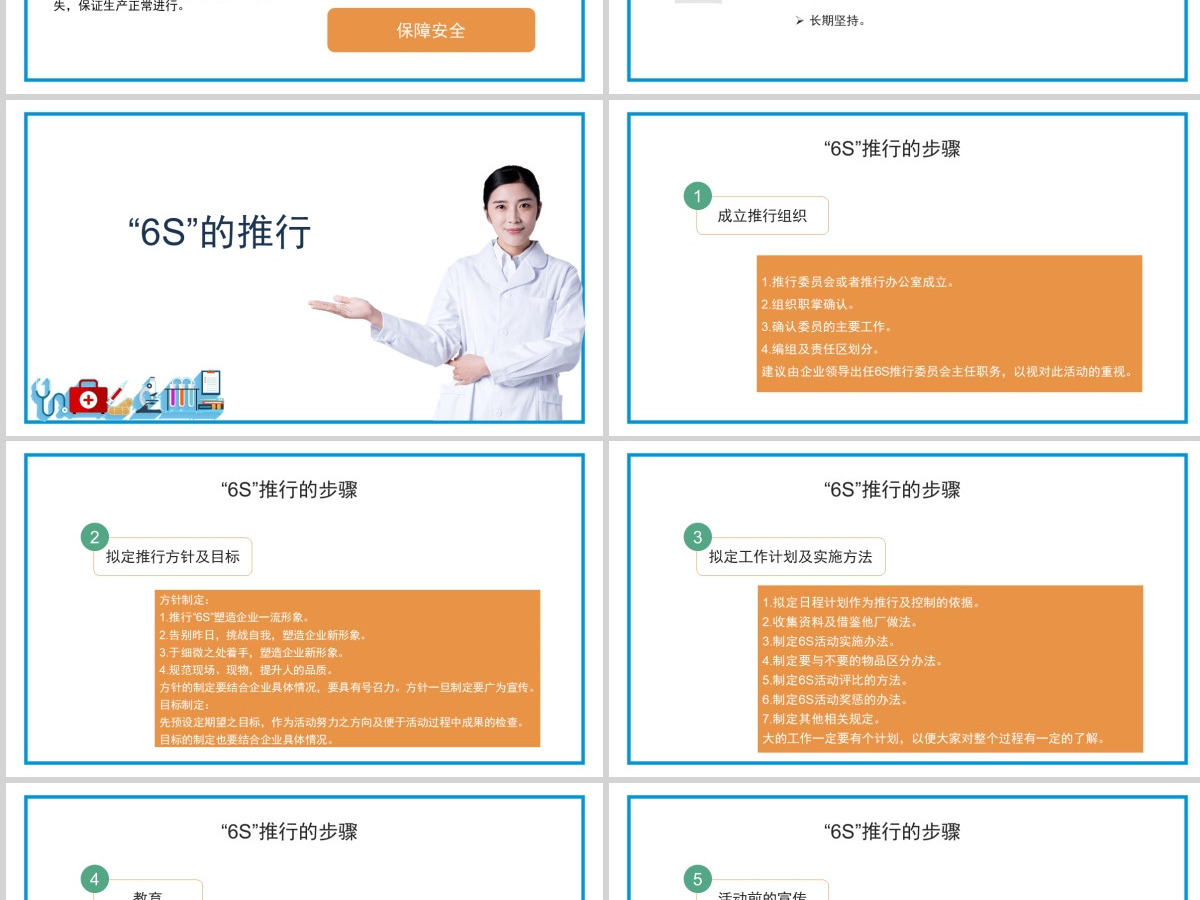Click text 1.推行“6S”塑造企业一流形象。
The width and height of the screenshot is (1200, 900).
[235, 617]
